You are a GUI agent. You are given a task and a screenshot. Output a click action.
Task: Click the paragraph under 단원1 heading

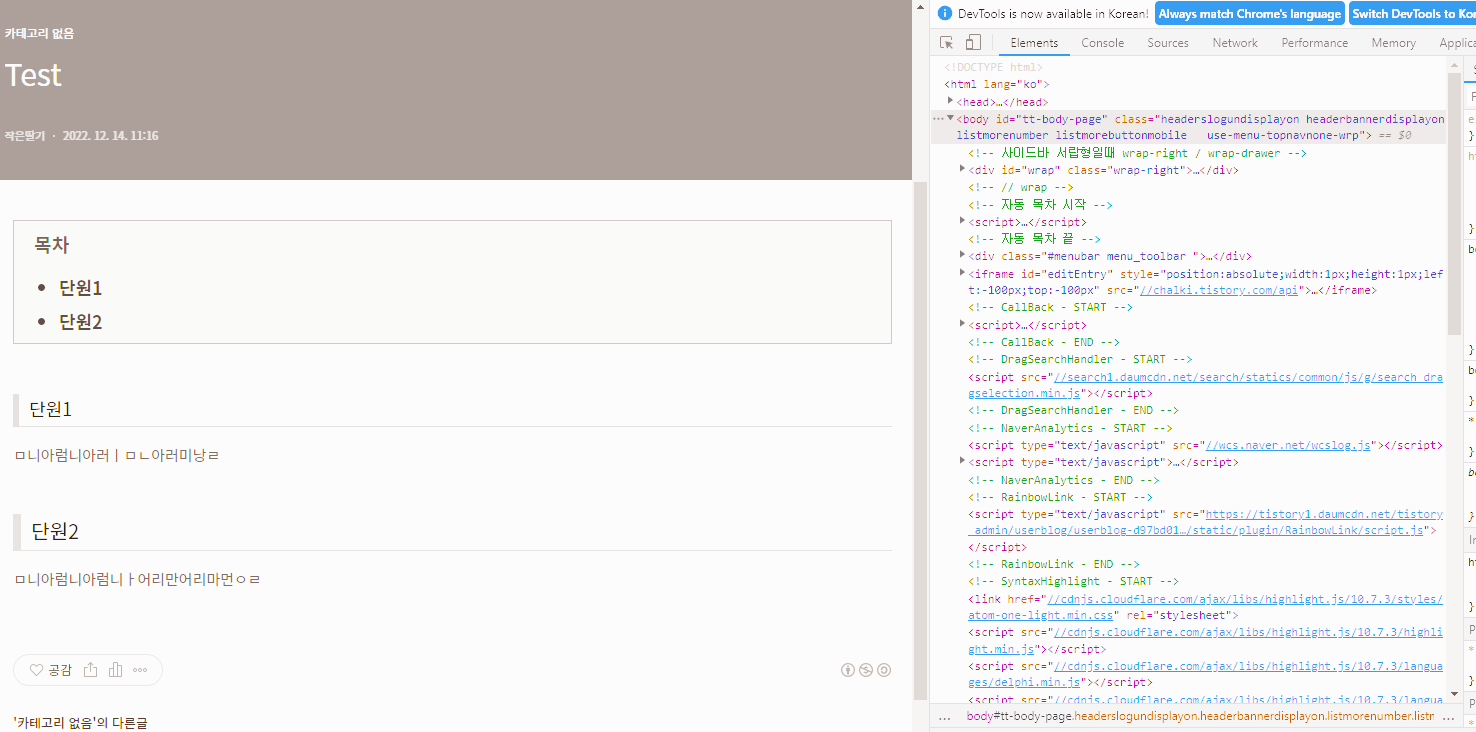(117, 456)
